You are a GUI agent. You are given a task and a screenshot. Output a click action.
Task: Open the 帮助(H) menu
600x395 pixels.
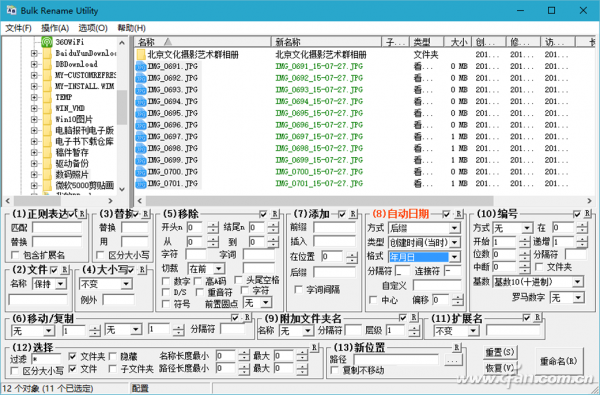coord(131,28)
